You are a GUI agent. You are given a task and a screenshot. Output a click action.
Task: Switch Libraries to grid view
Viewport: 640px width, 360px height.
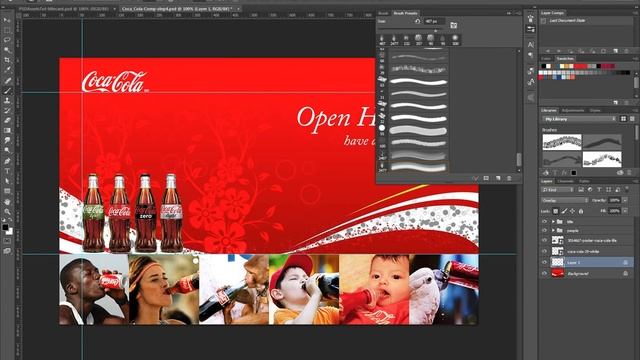tap(623, 119)
